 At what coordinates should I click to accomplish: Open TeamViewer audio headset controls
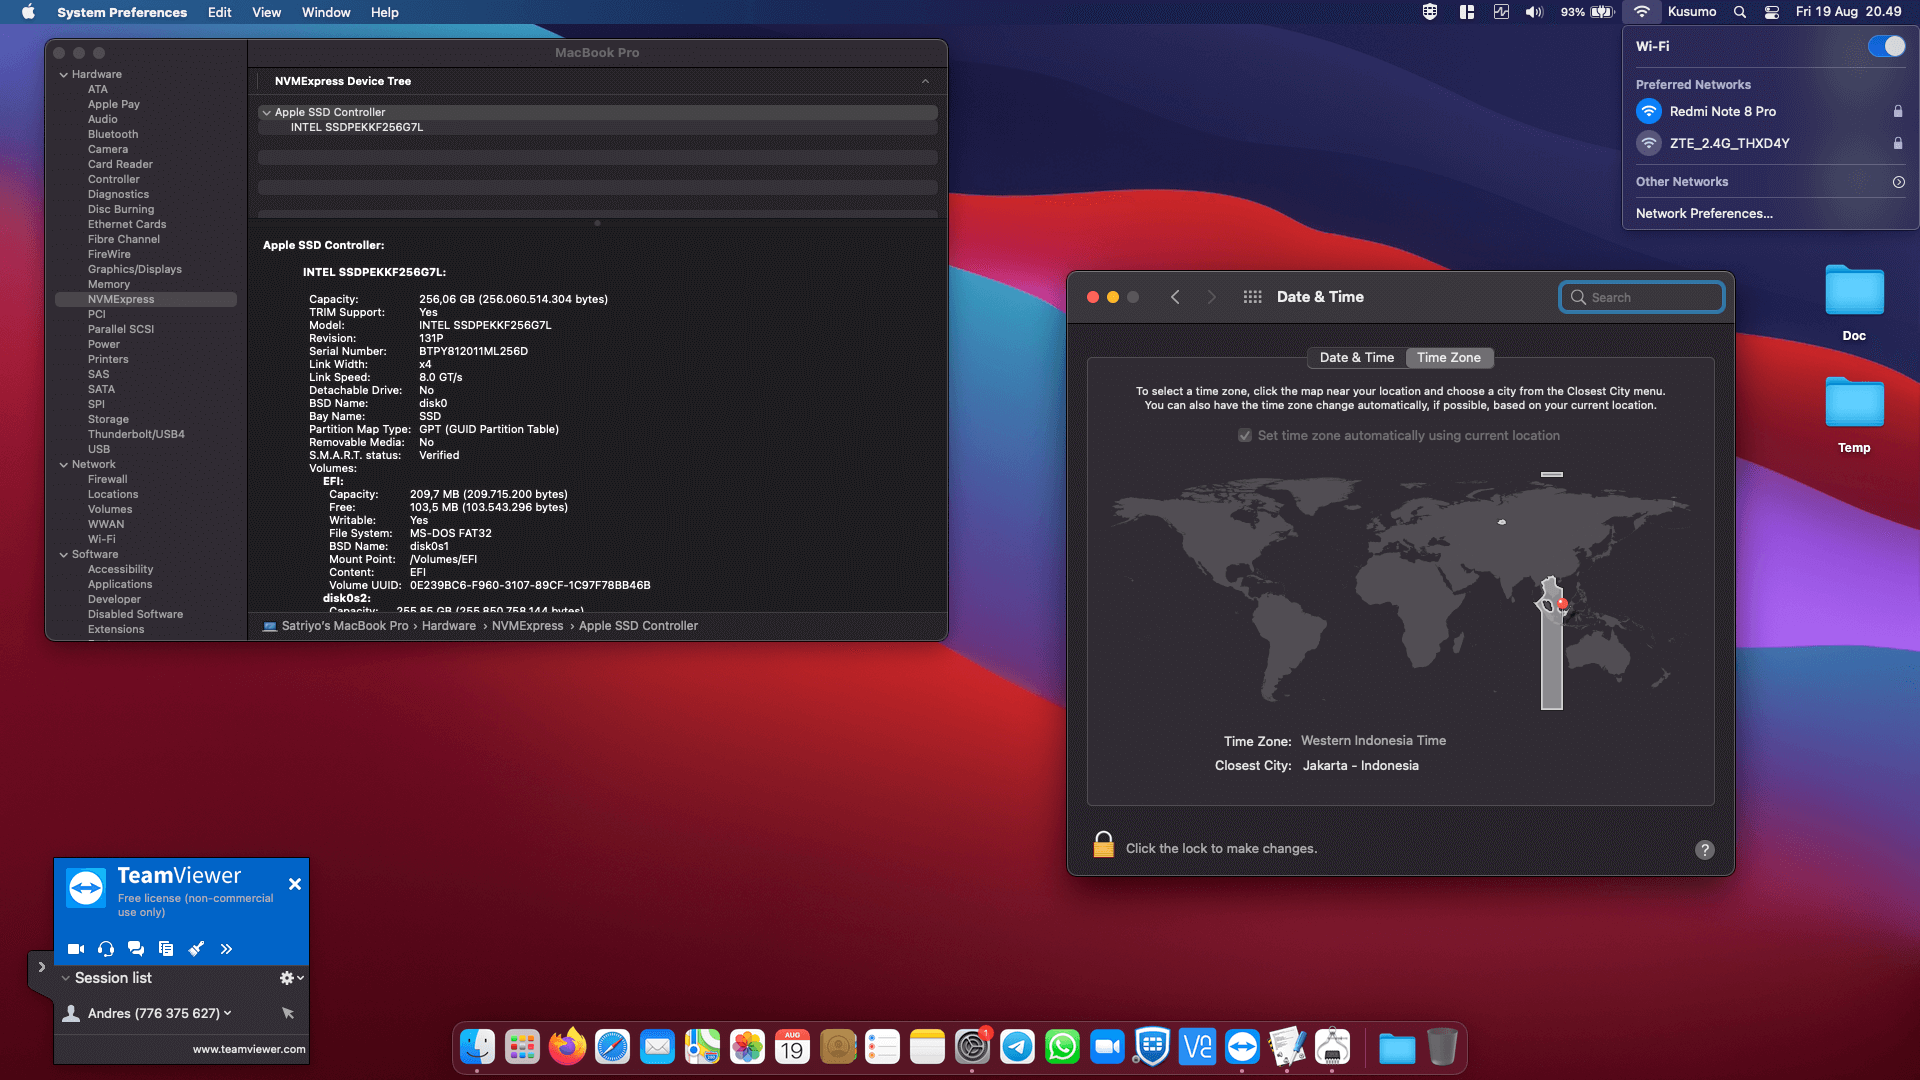point(106,949)
